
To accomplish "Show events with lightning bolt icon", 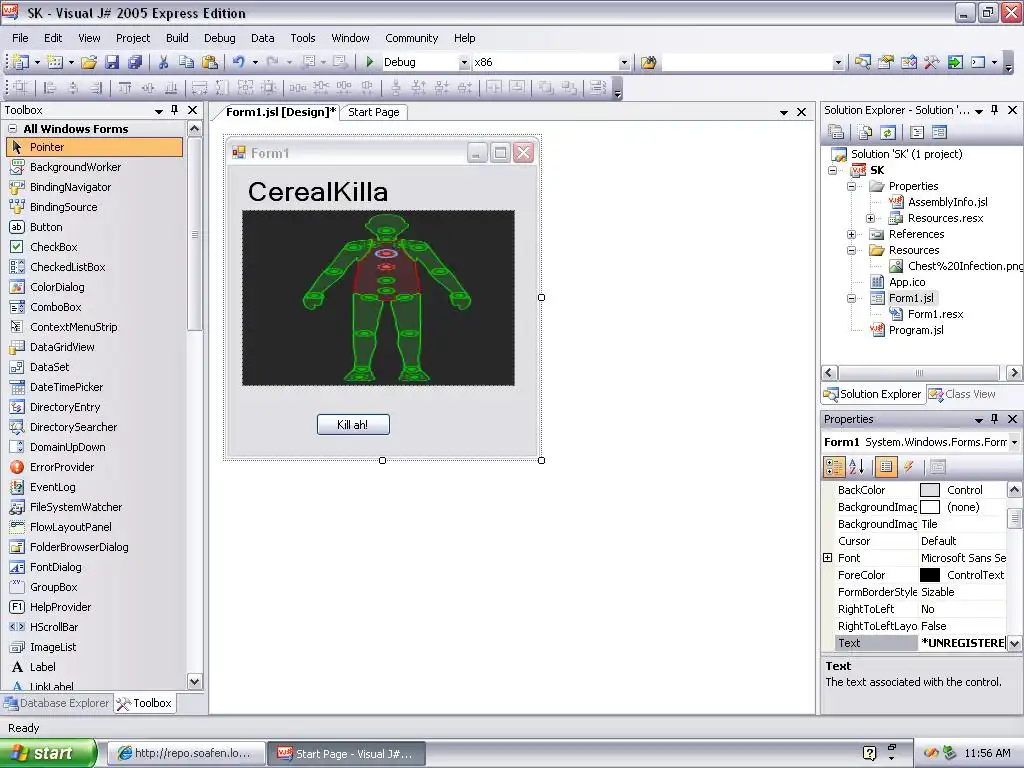I will (908, 466).
